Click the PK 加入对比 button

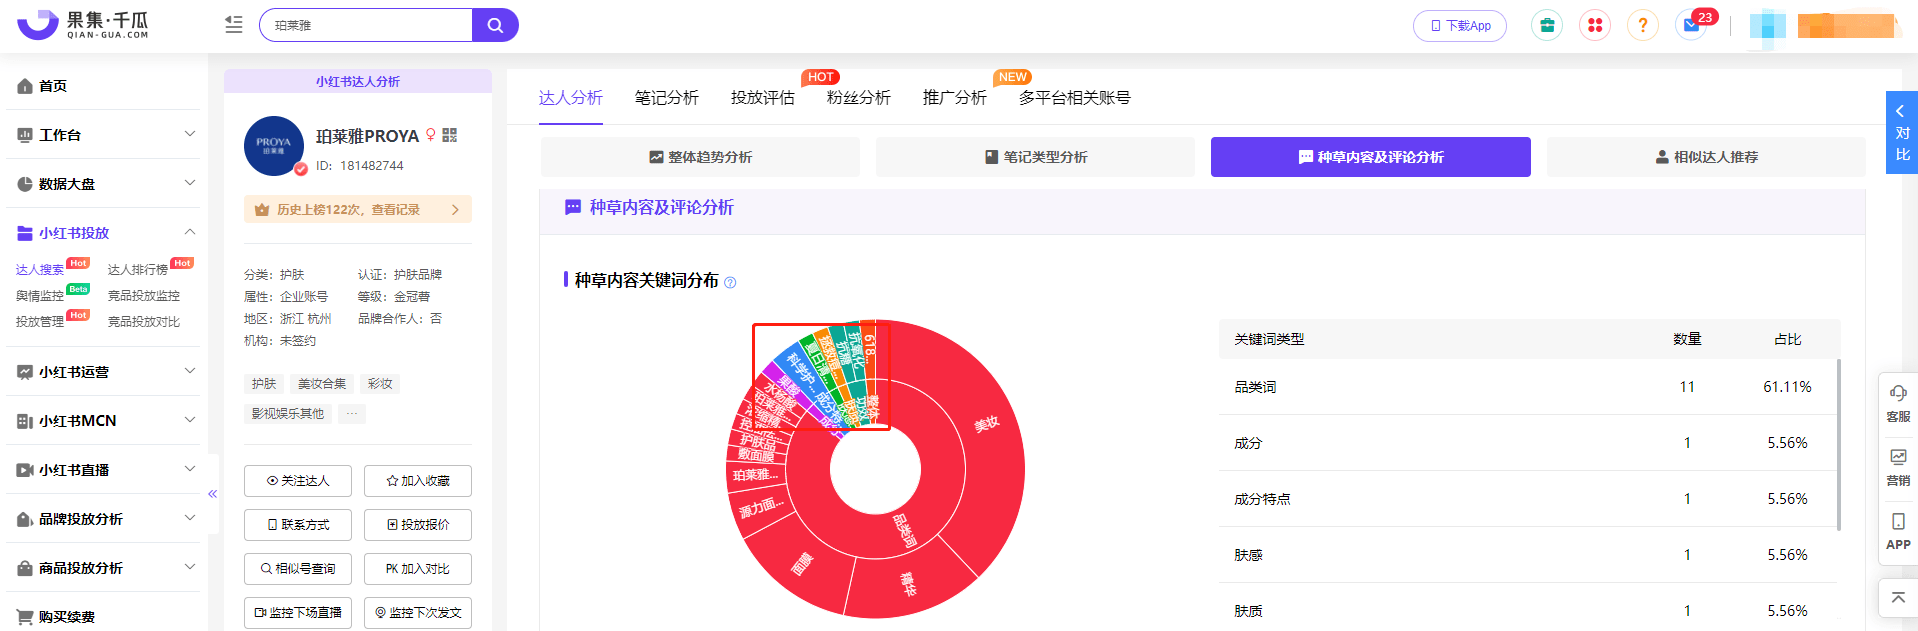[x=418, y=569]
